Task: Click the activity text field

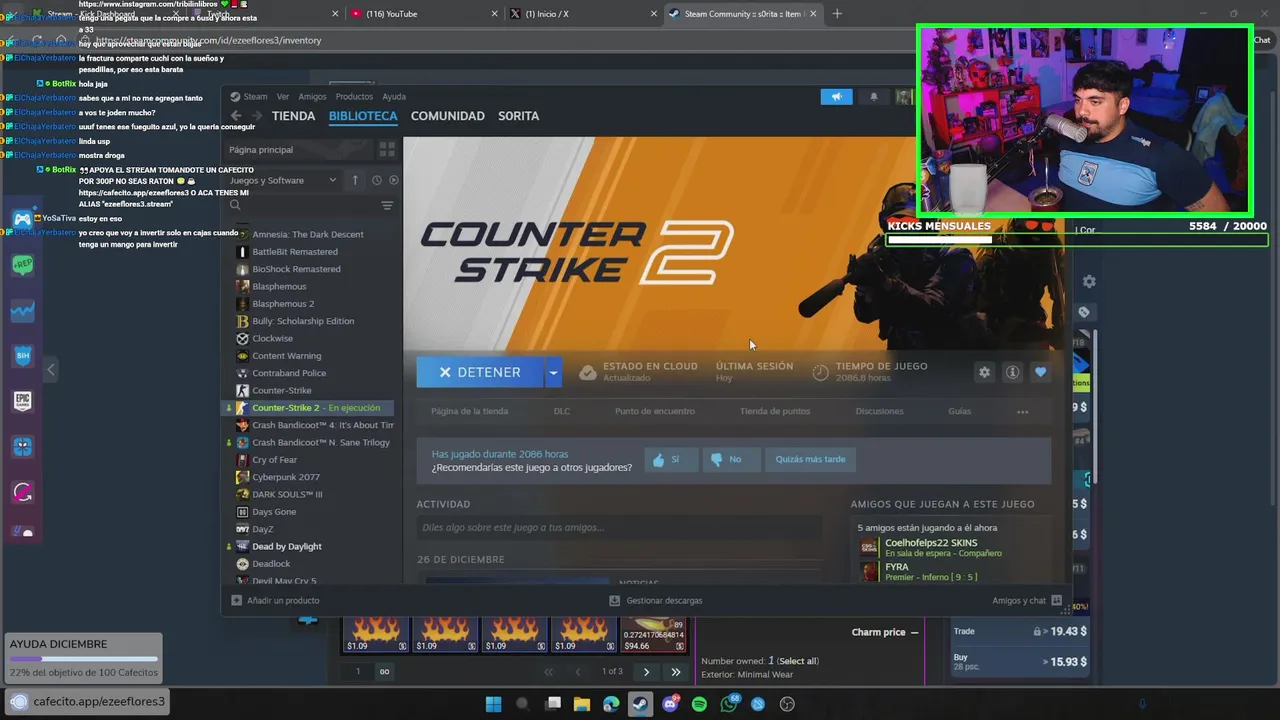Action: point(619,527)
